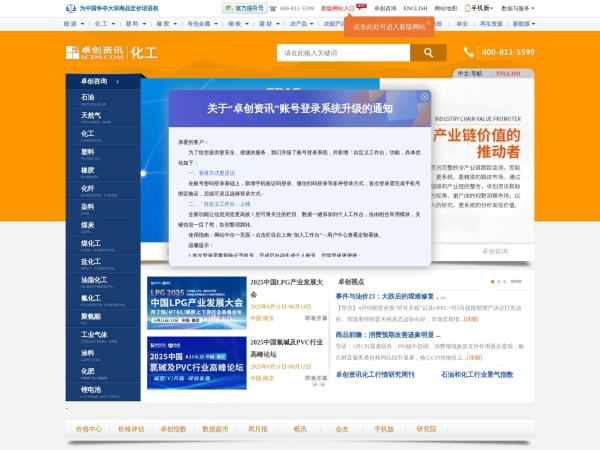The height and width of the screenshot is (450, 600).
Task: Switch to ENGLISH in the top bar
Action: (x=415, y=8)
